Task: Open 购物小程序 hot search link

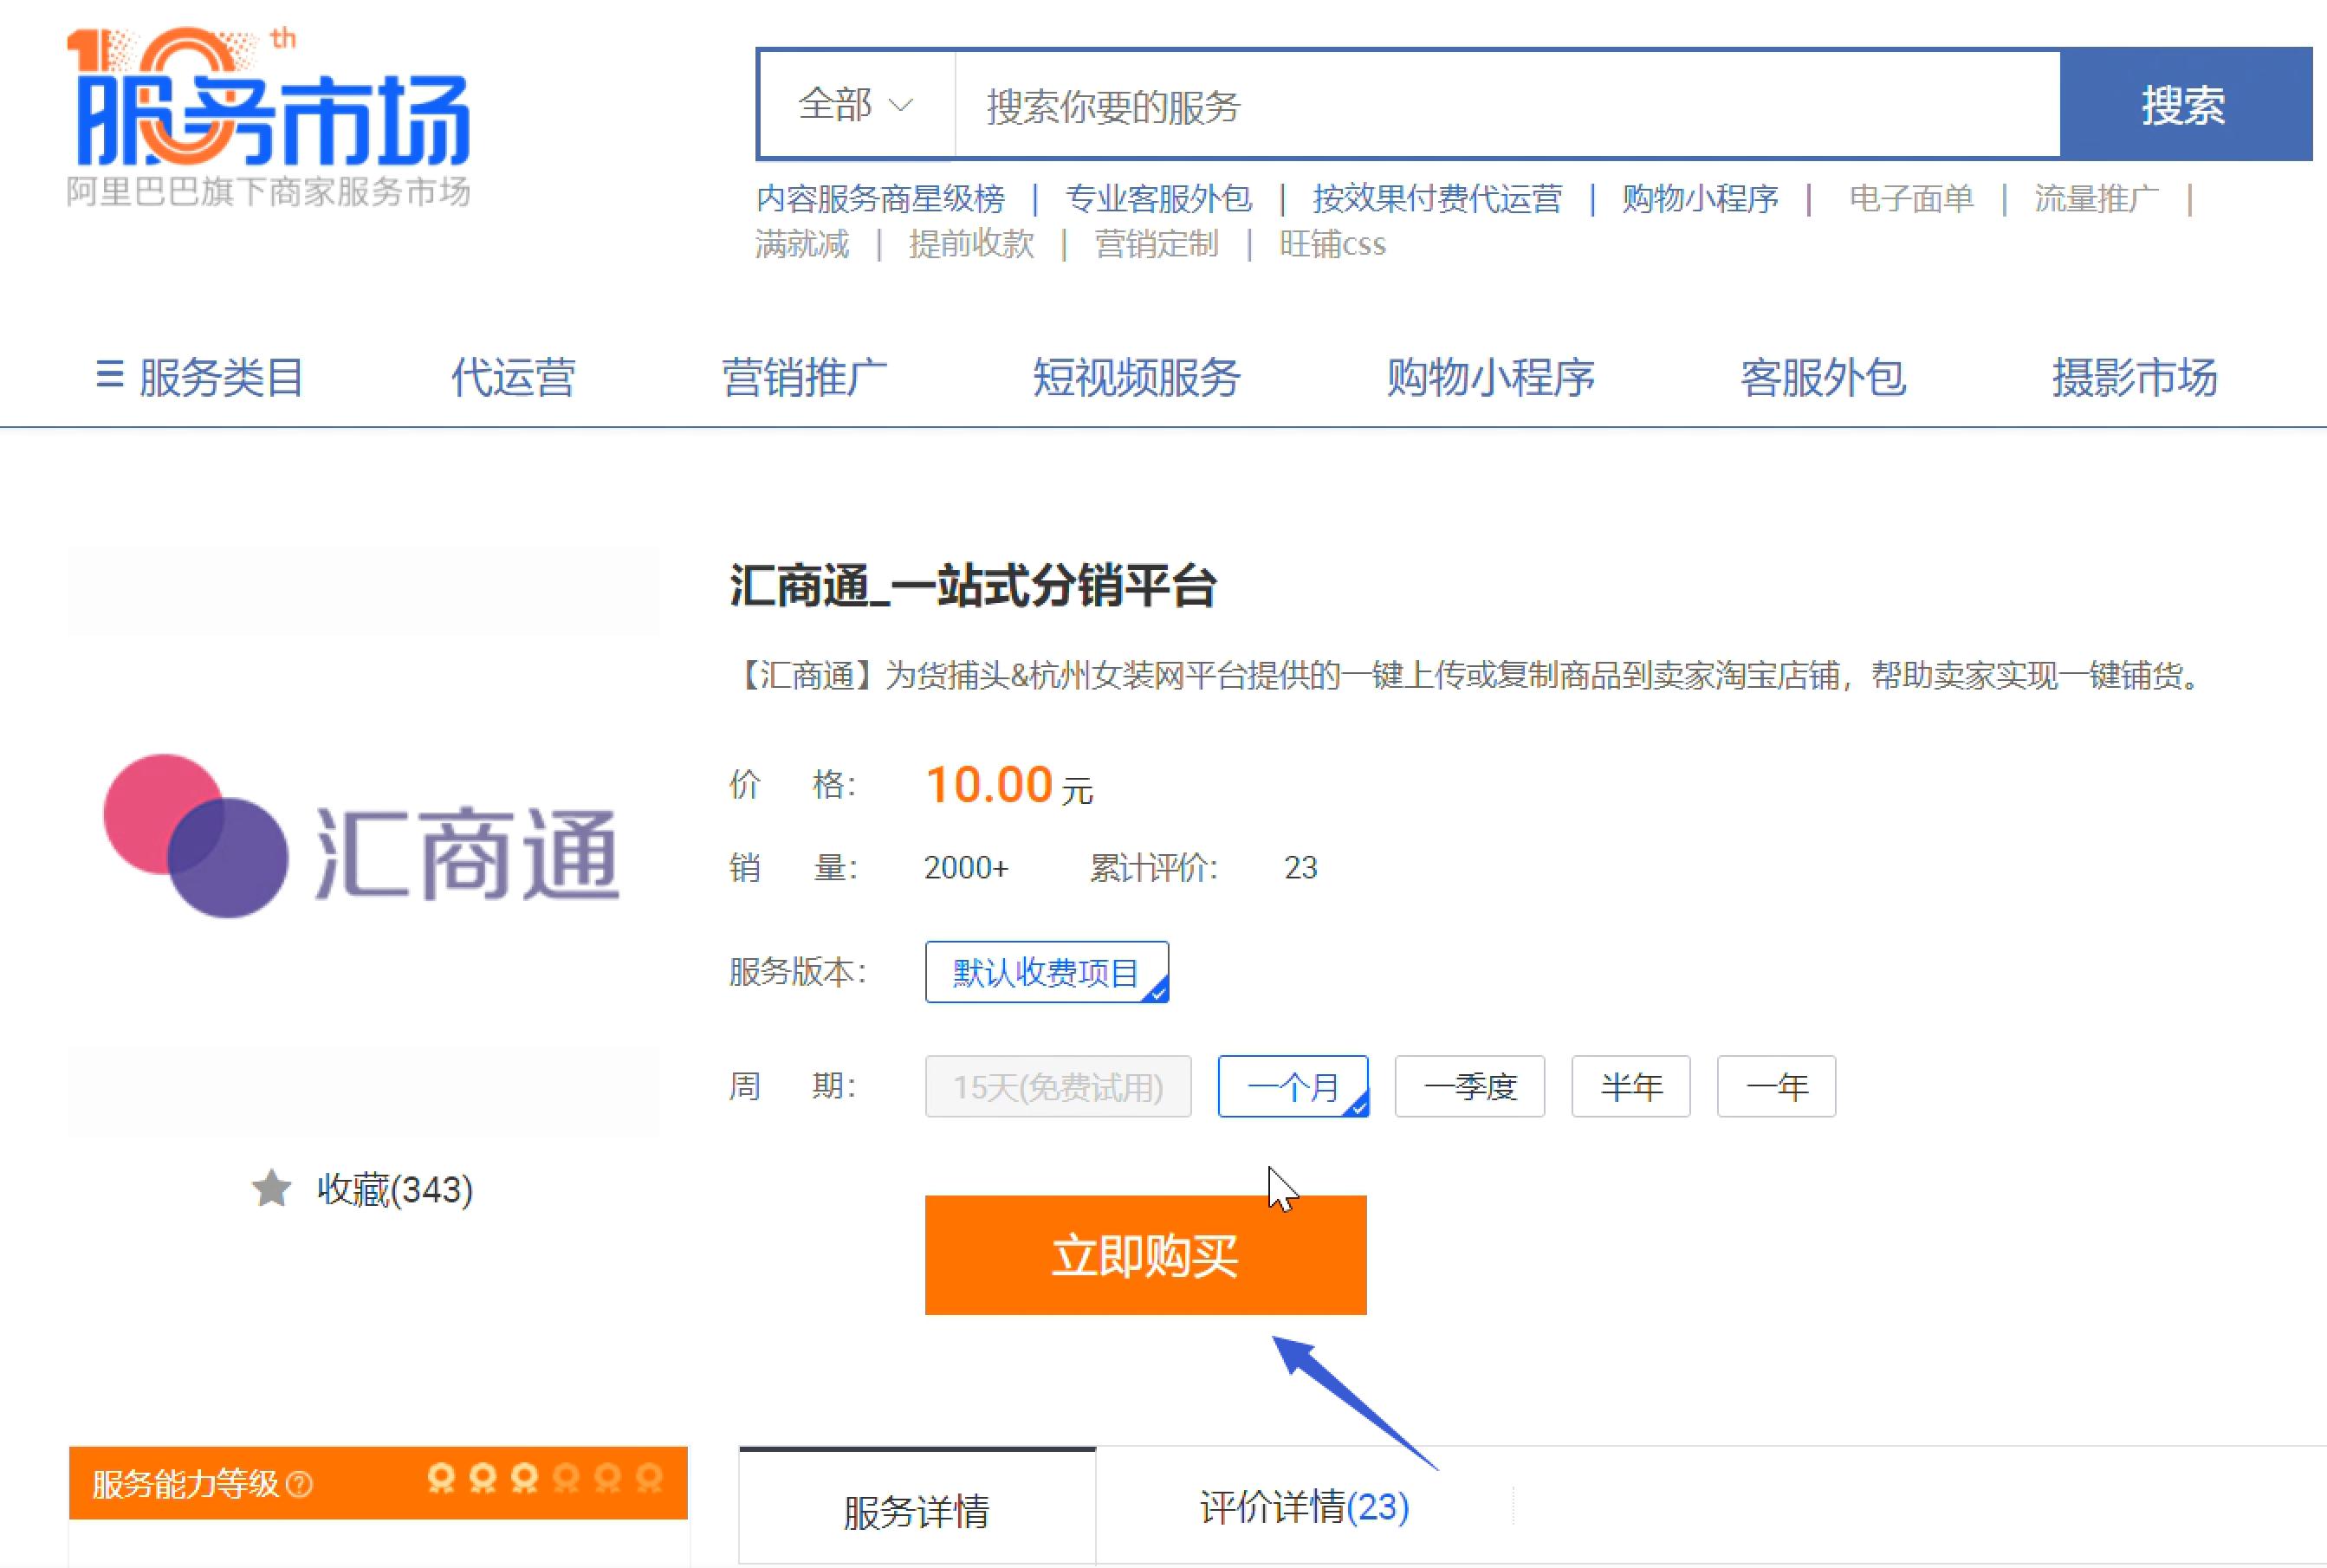Action: click(1700, 198)
